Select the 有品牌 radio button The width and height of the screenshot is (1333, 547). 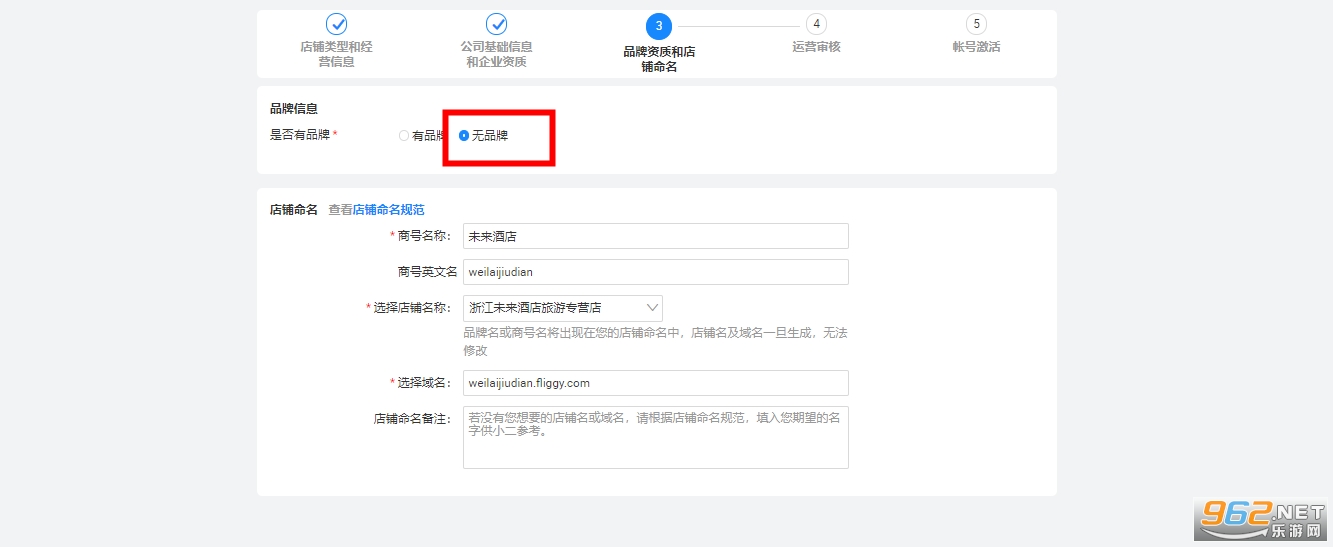point(404,136)
